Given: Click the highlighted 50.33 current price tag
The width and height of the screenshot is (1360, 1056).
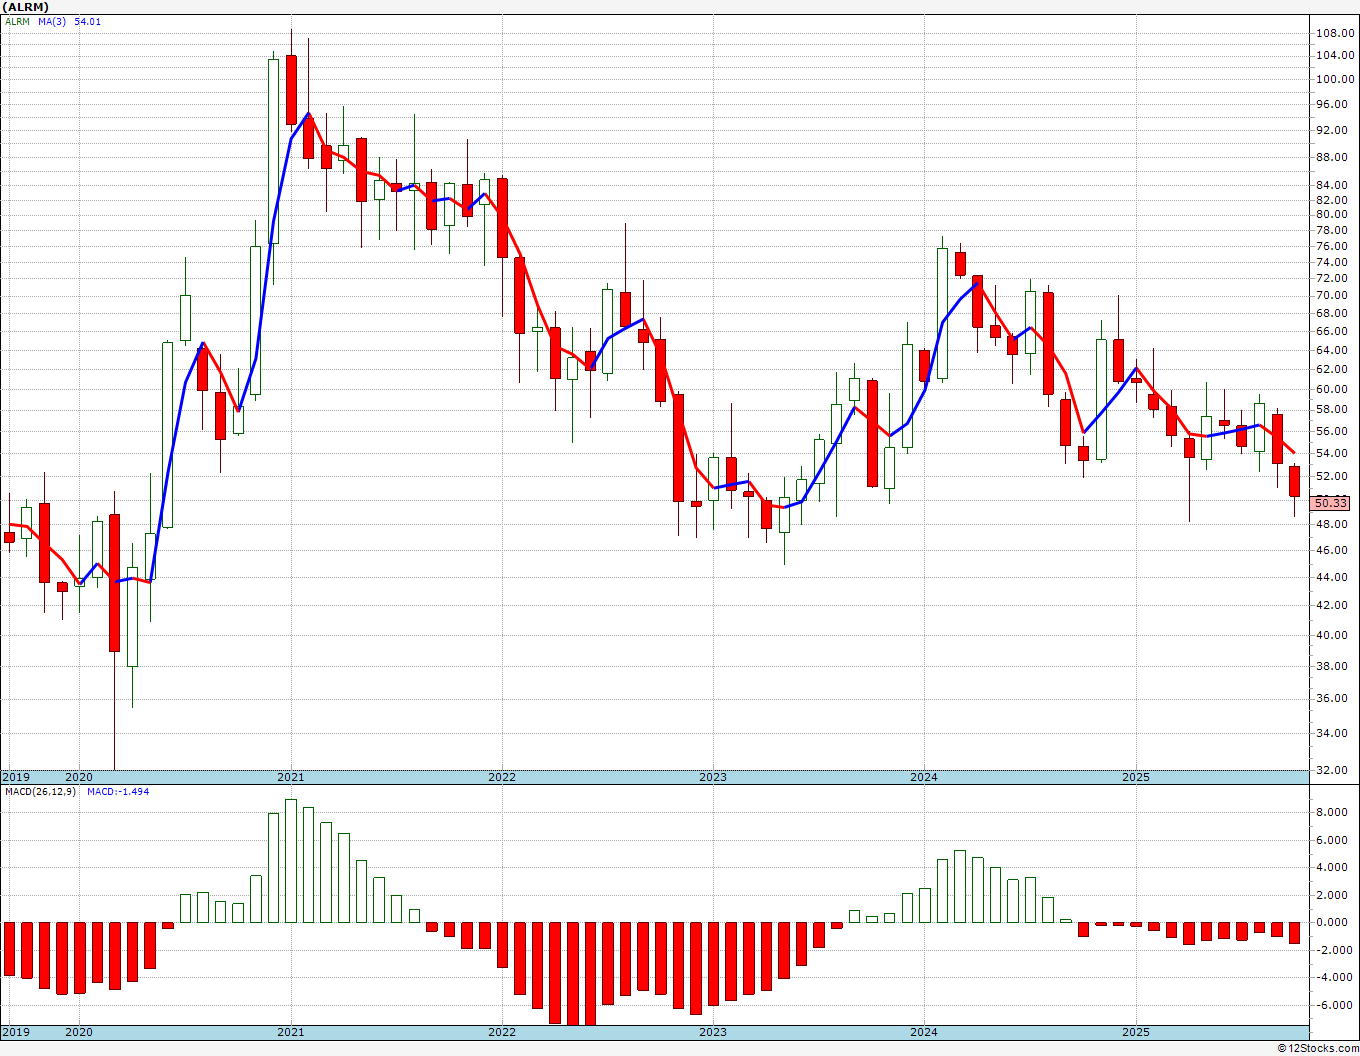Looking at the screenshot, I should (x=1331, y=503).
